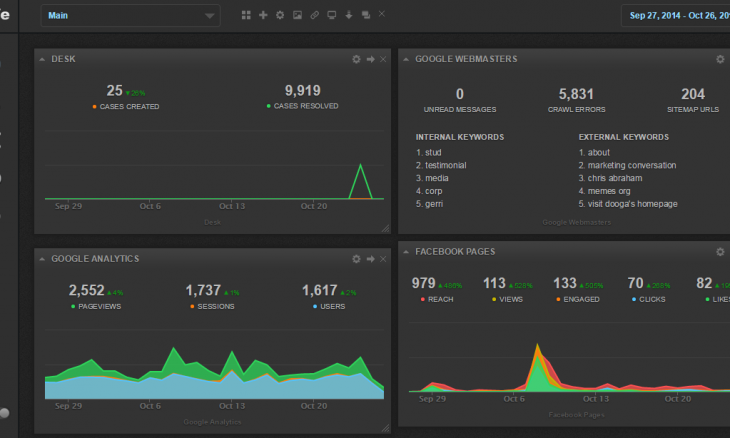This screenshot has width=730, height=438.
Task: Collapse the Desk widget
Action: pos(42,60)
